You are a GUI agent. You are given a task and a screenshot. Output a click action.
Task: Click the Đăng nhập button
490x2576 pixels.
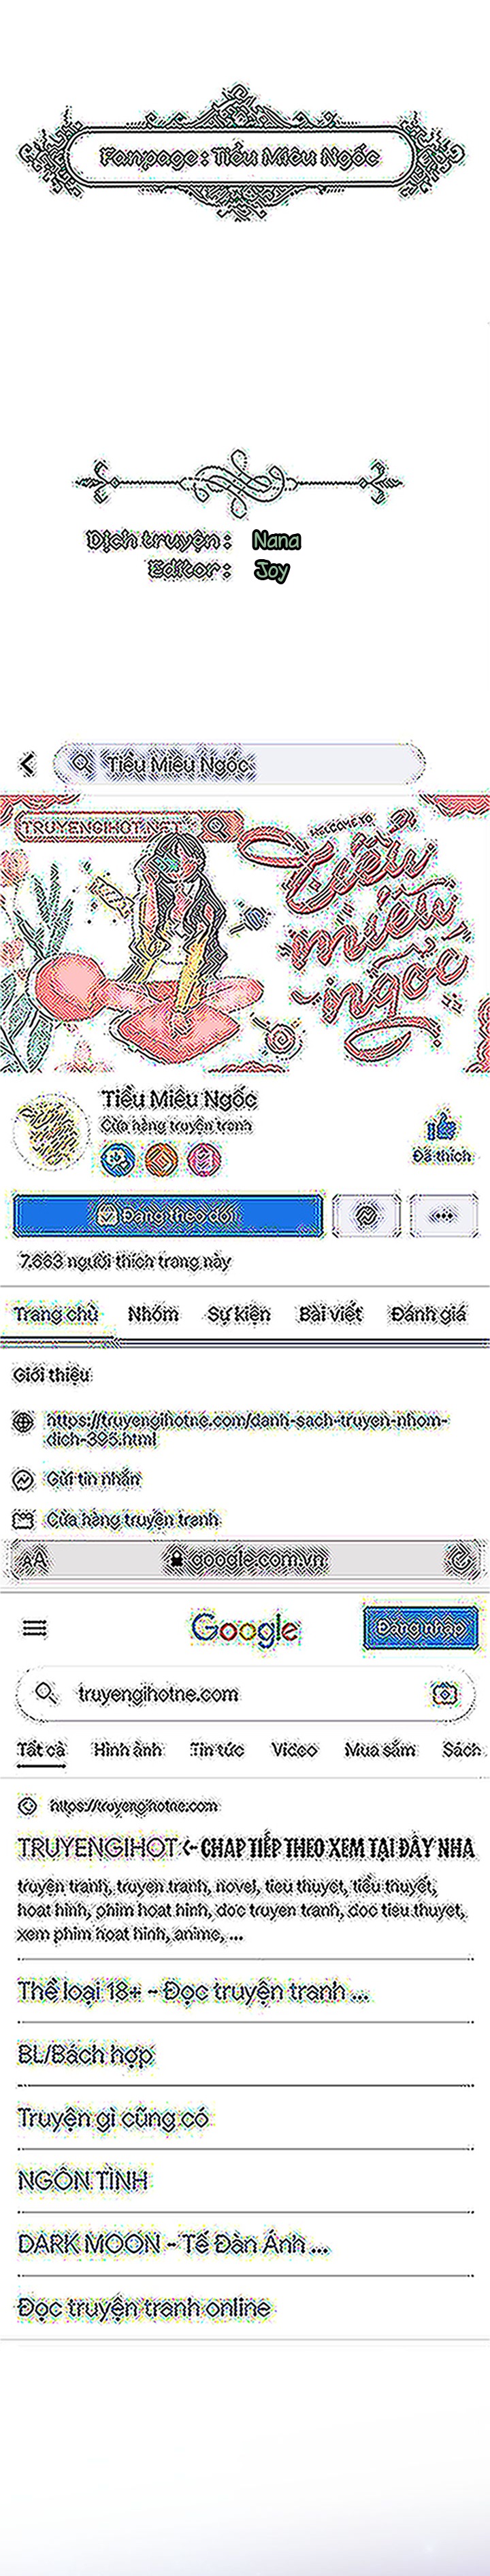[x=420, y=1628]
